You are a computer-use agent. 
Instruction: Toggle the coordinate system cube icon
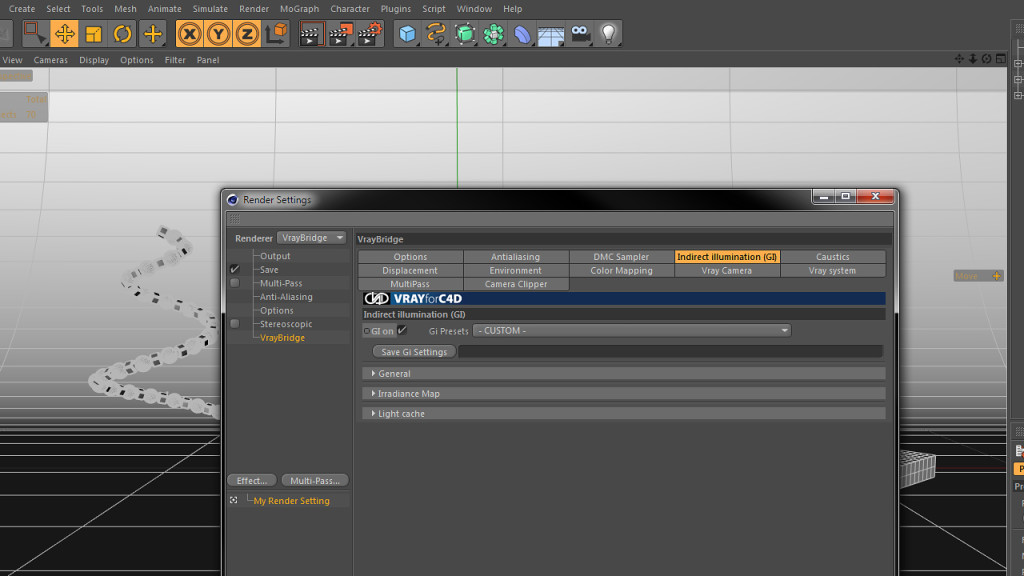pos(276,33)
